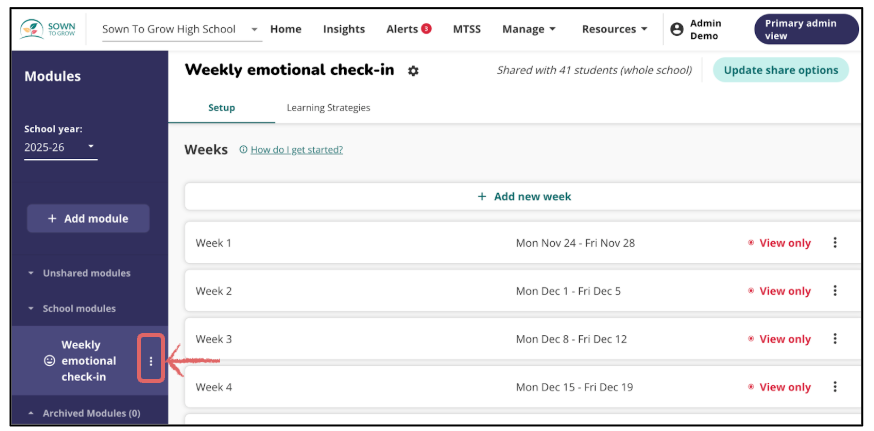
Task: Click the Sown To Grow logo
Action: tap(48, 29)
